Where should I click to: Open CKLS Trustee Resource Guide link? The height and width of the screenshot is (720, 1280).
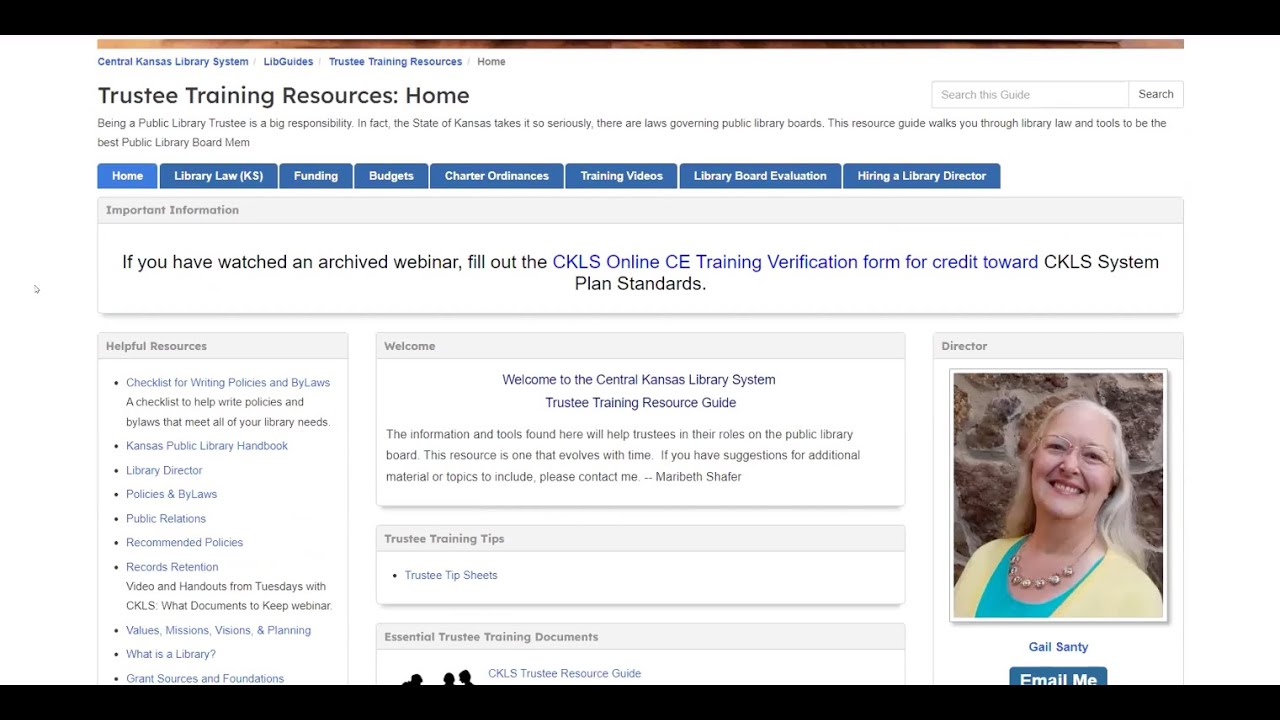(564, 673)
